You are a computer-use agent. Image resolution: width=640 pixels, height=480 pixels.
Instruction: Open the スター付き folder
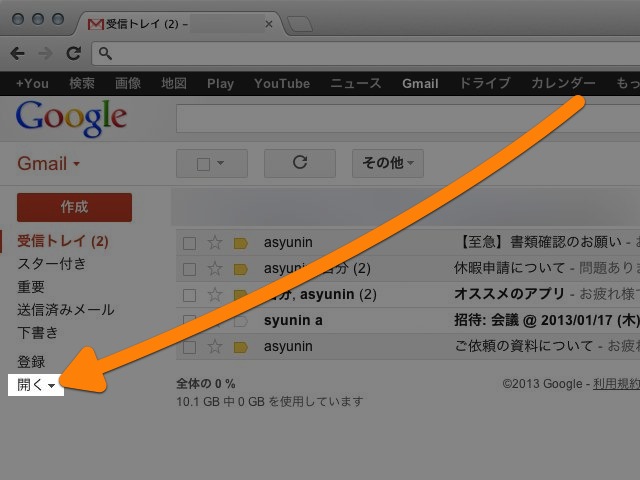click(52, 264)
